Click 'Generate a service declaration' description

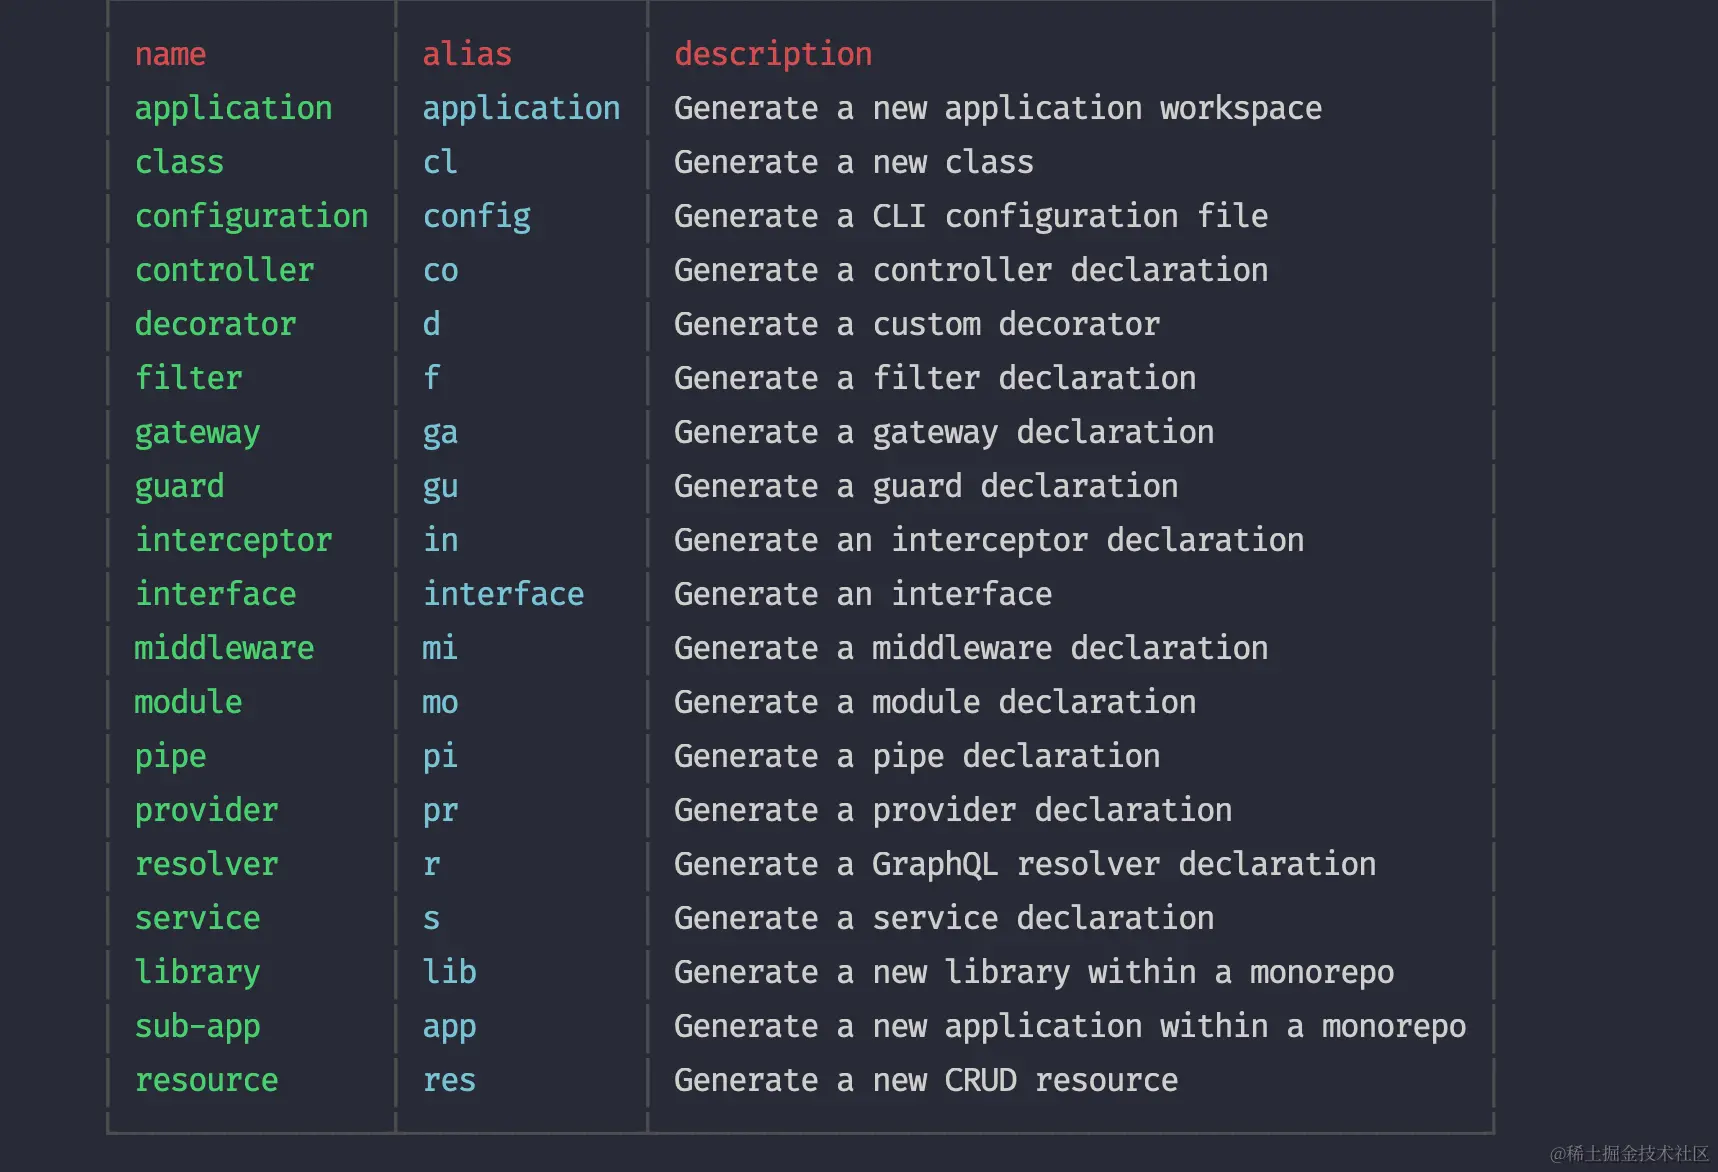pos(944,918)
